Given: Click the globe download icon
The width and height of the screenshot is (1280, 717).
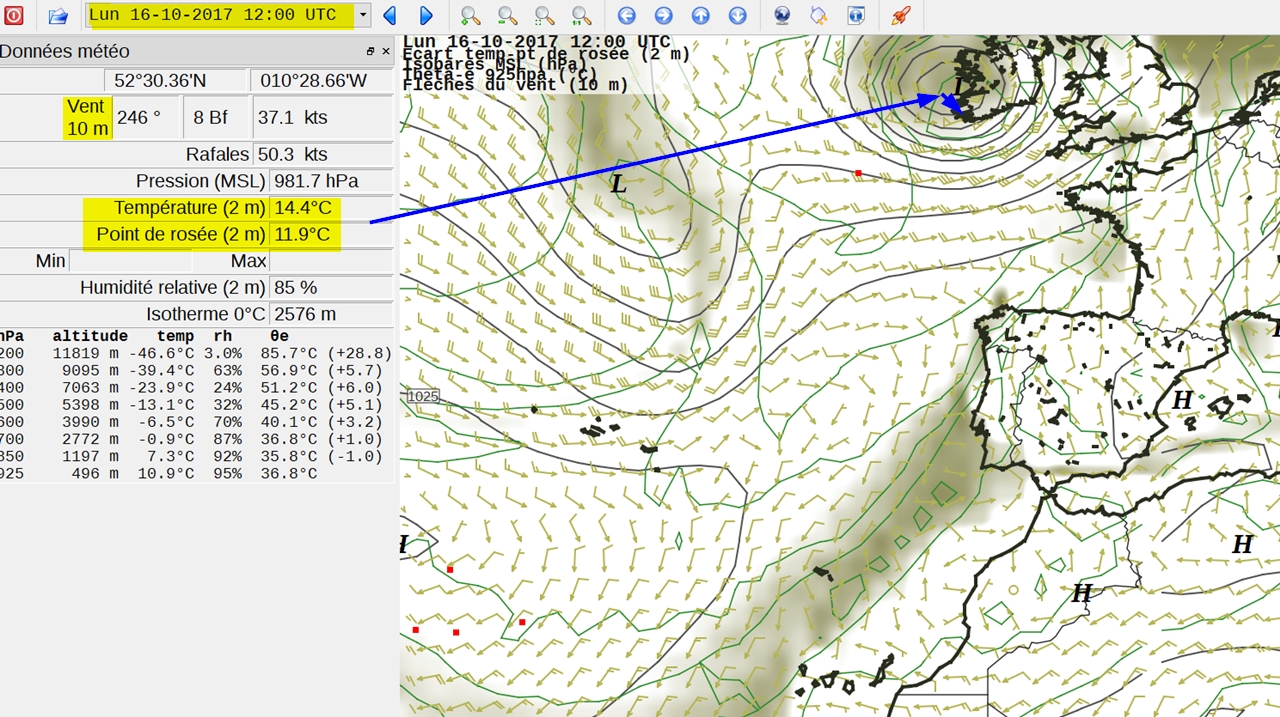Looking at the screenshot, I should [782, 15].
